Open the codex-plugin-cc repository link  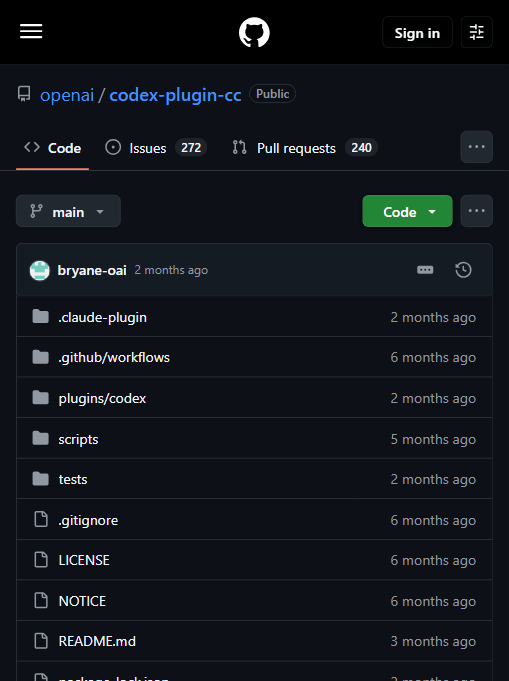click(175, 95)
